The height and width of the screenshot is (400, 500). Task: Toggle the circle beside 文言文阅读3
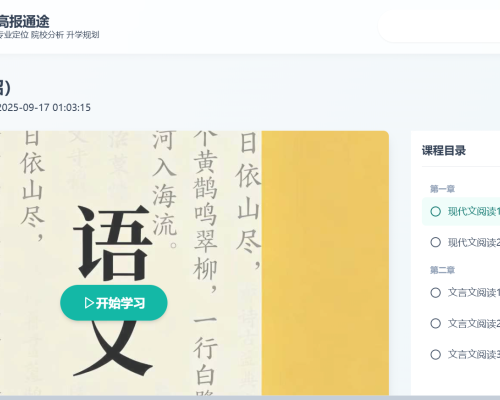tap(435, 354)
